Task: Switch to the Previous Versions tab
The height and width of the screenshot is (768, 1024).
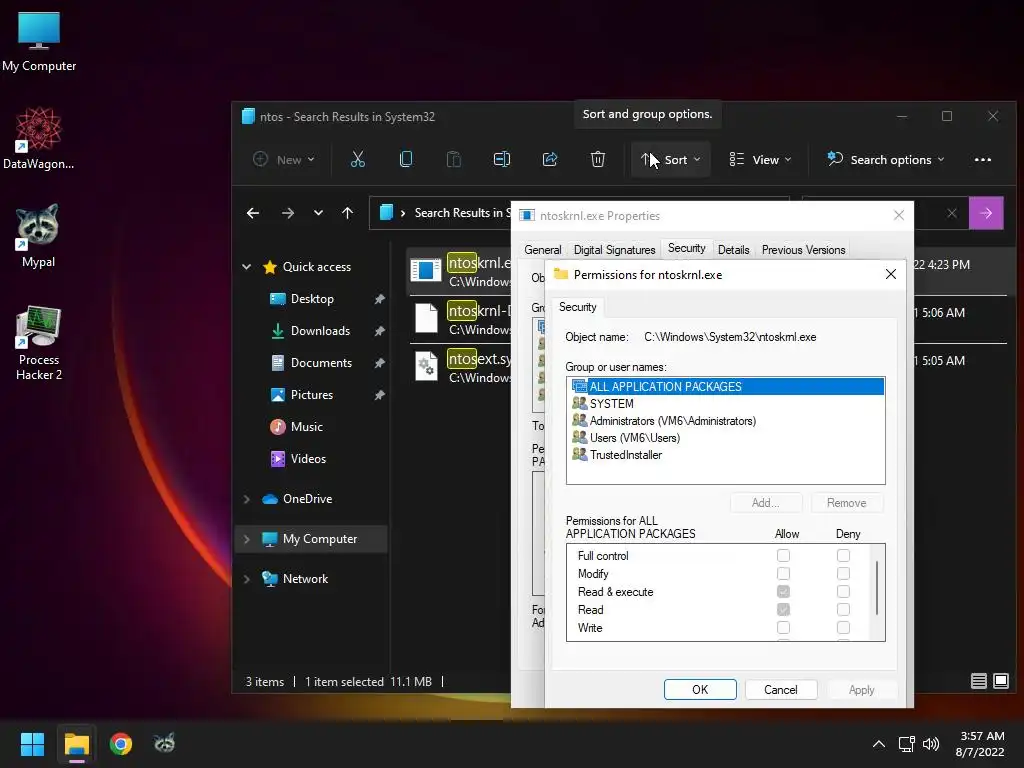Action: coord(803,249)
